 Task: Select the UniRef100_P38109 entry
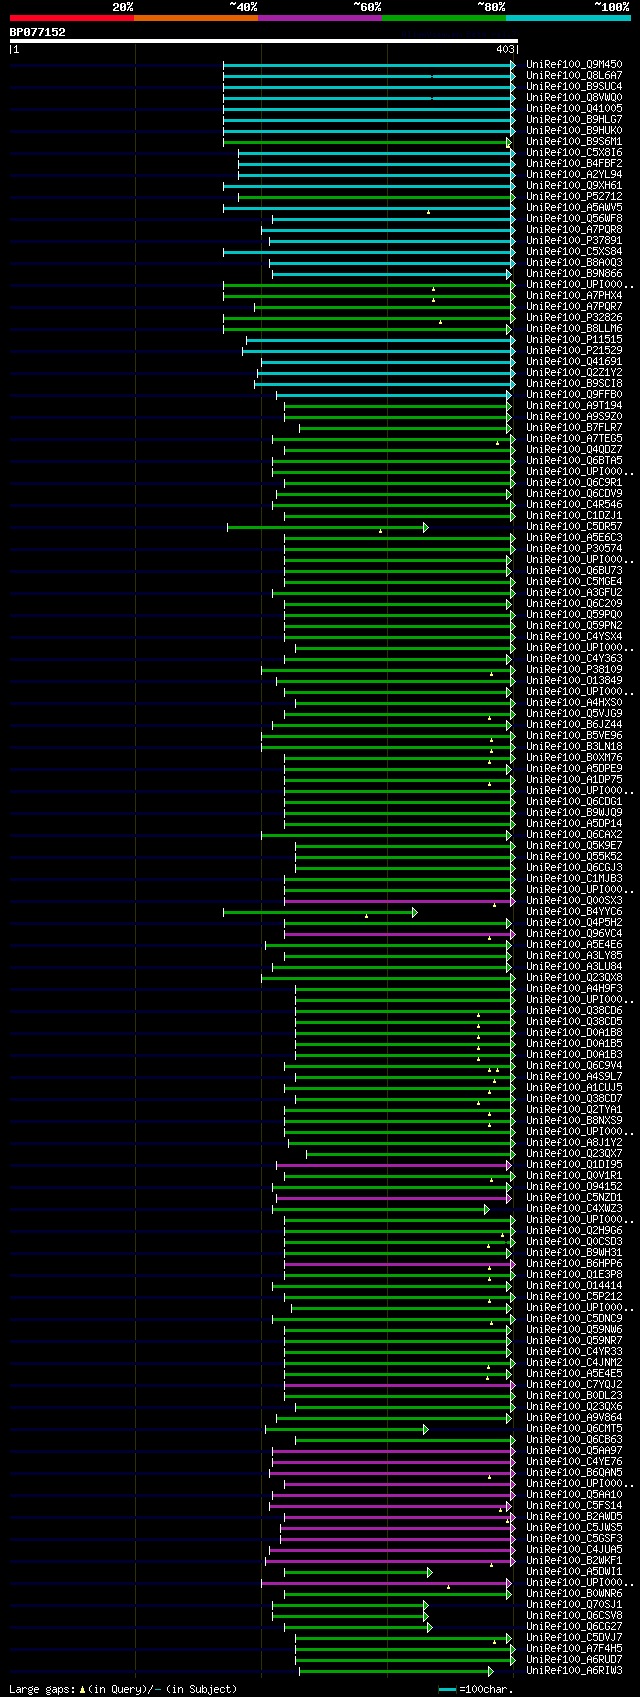pyautogui.click(x=574, y=669)
